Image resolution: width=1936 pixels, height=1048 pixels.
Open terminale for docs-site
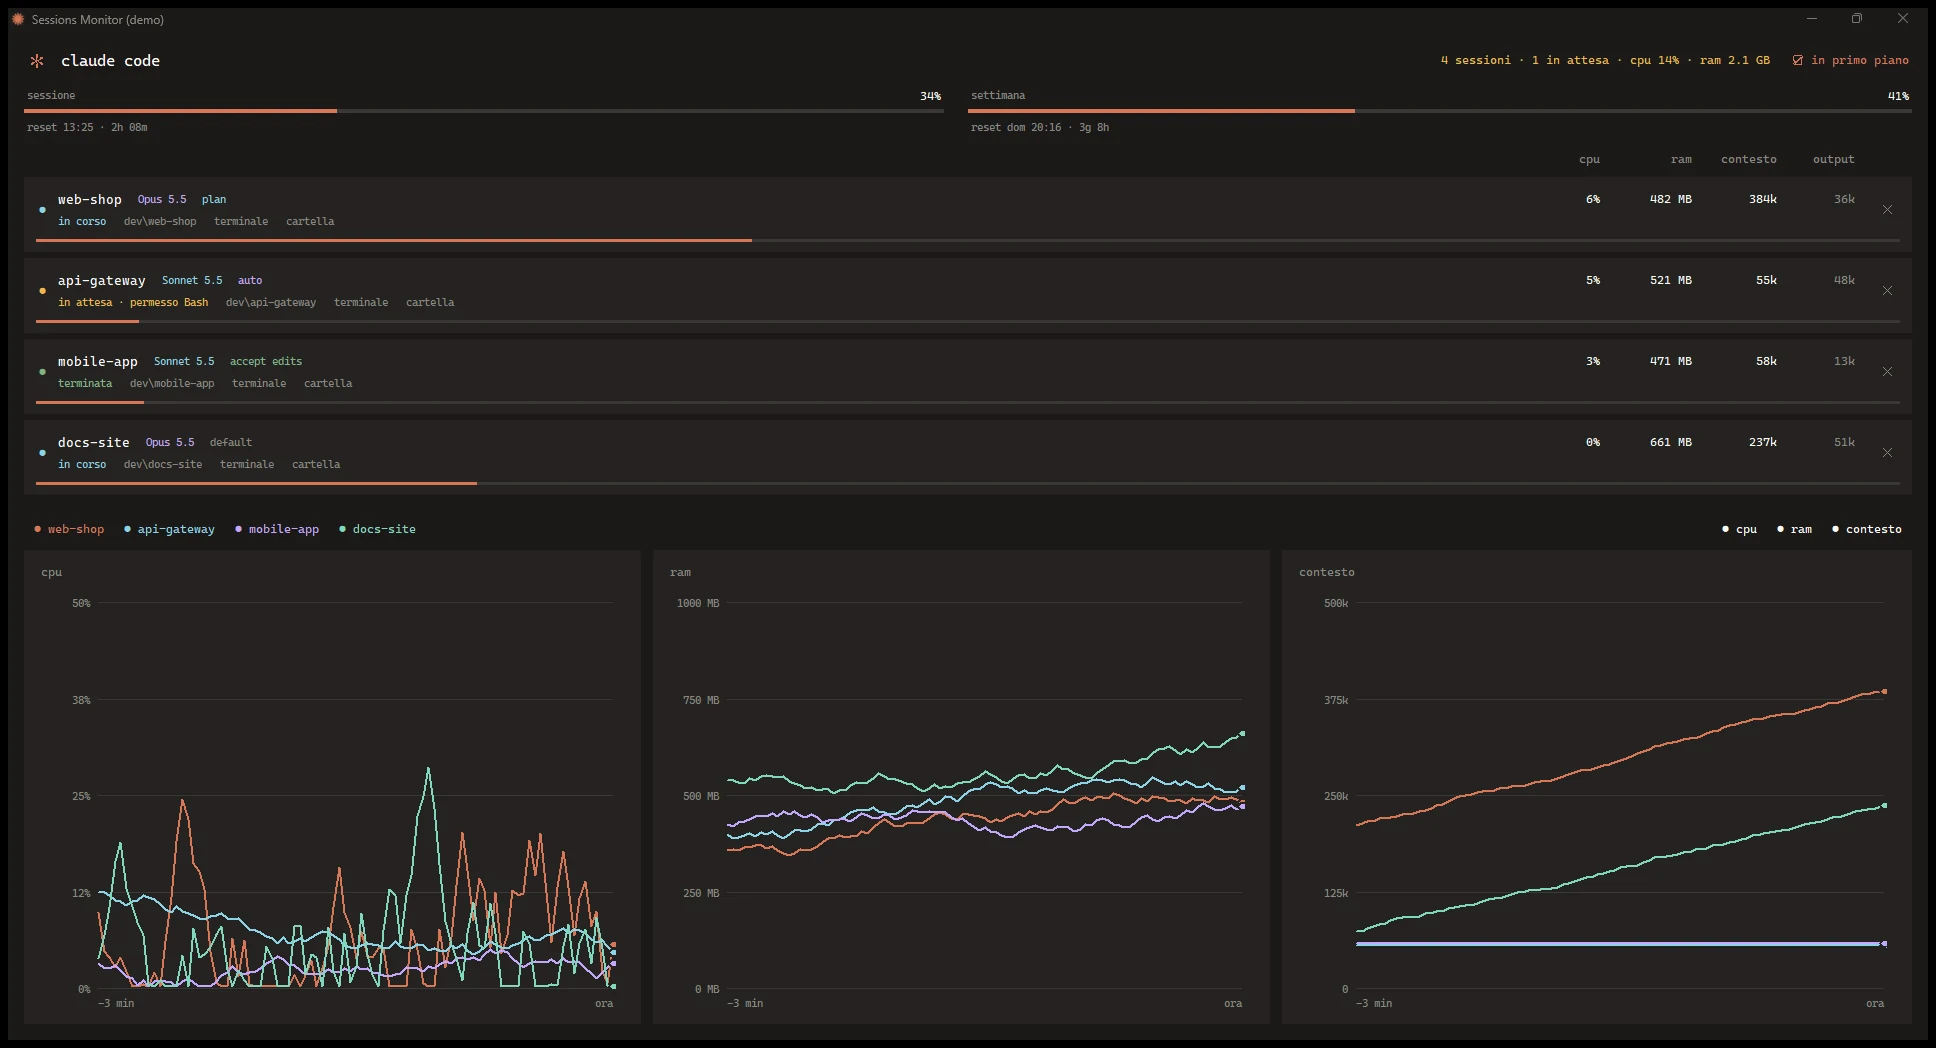247,464
